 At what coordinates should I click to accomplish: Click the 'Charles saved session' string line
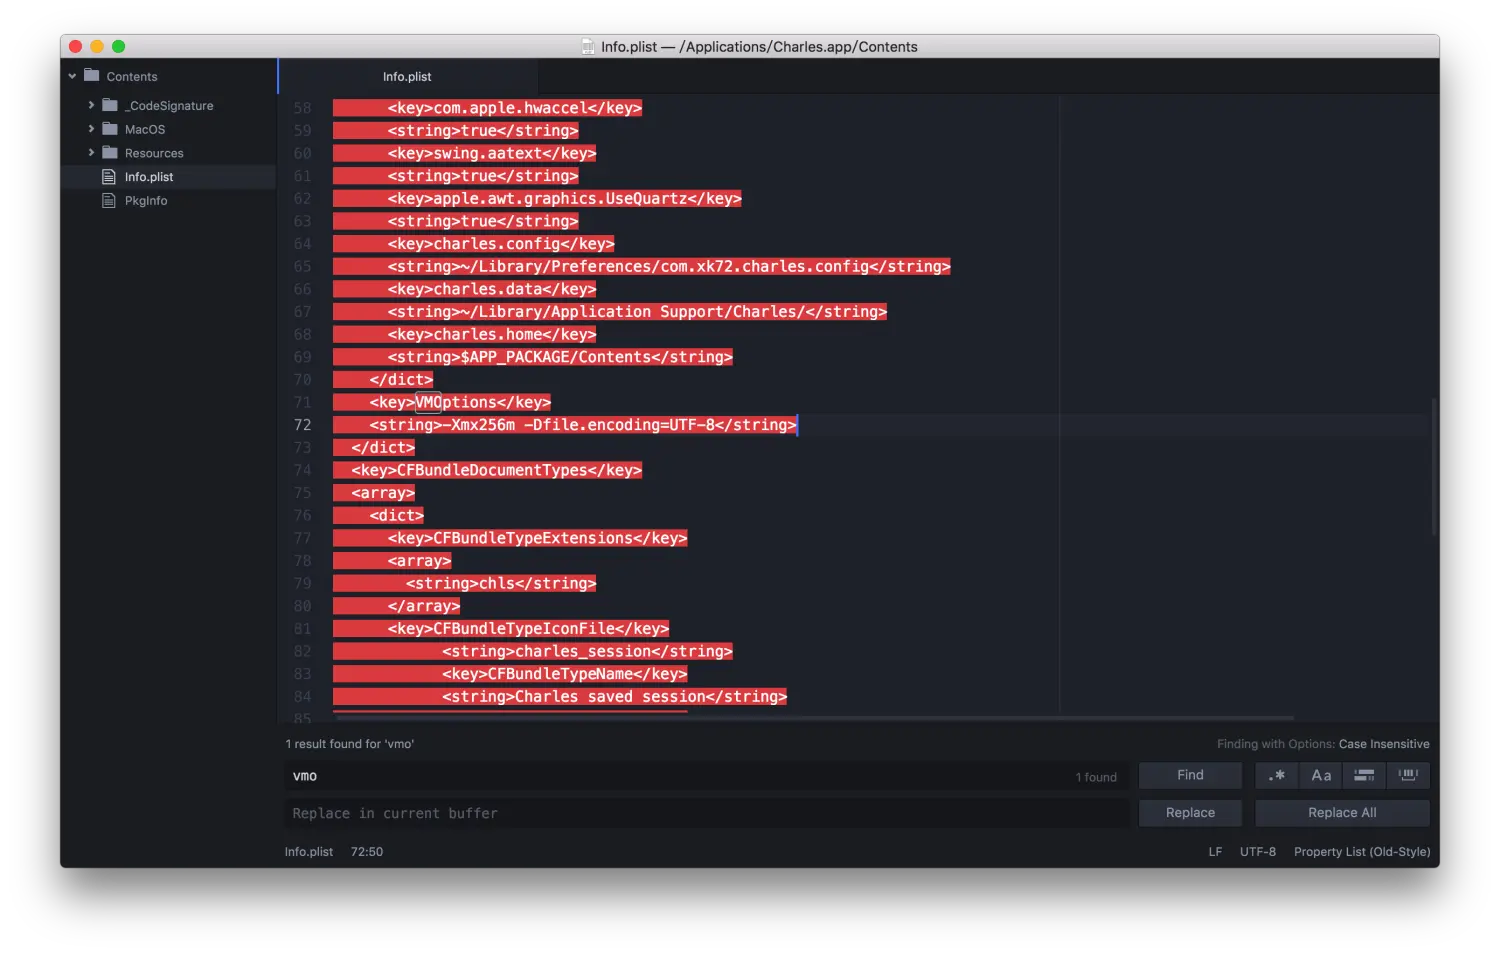point(614,697)
